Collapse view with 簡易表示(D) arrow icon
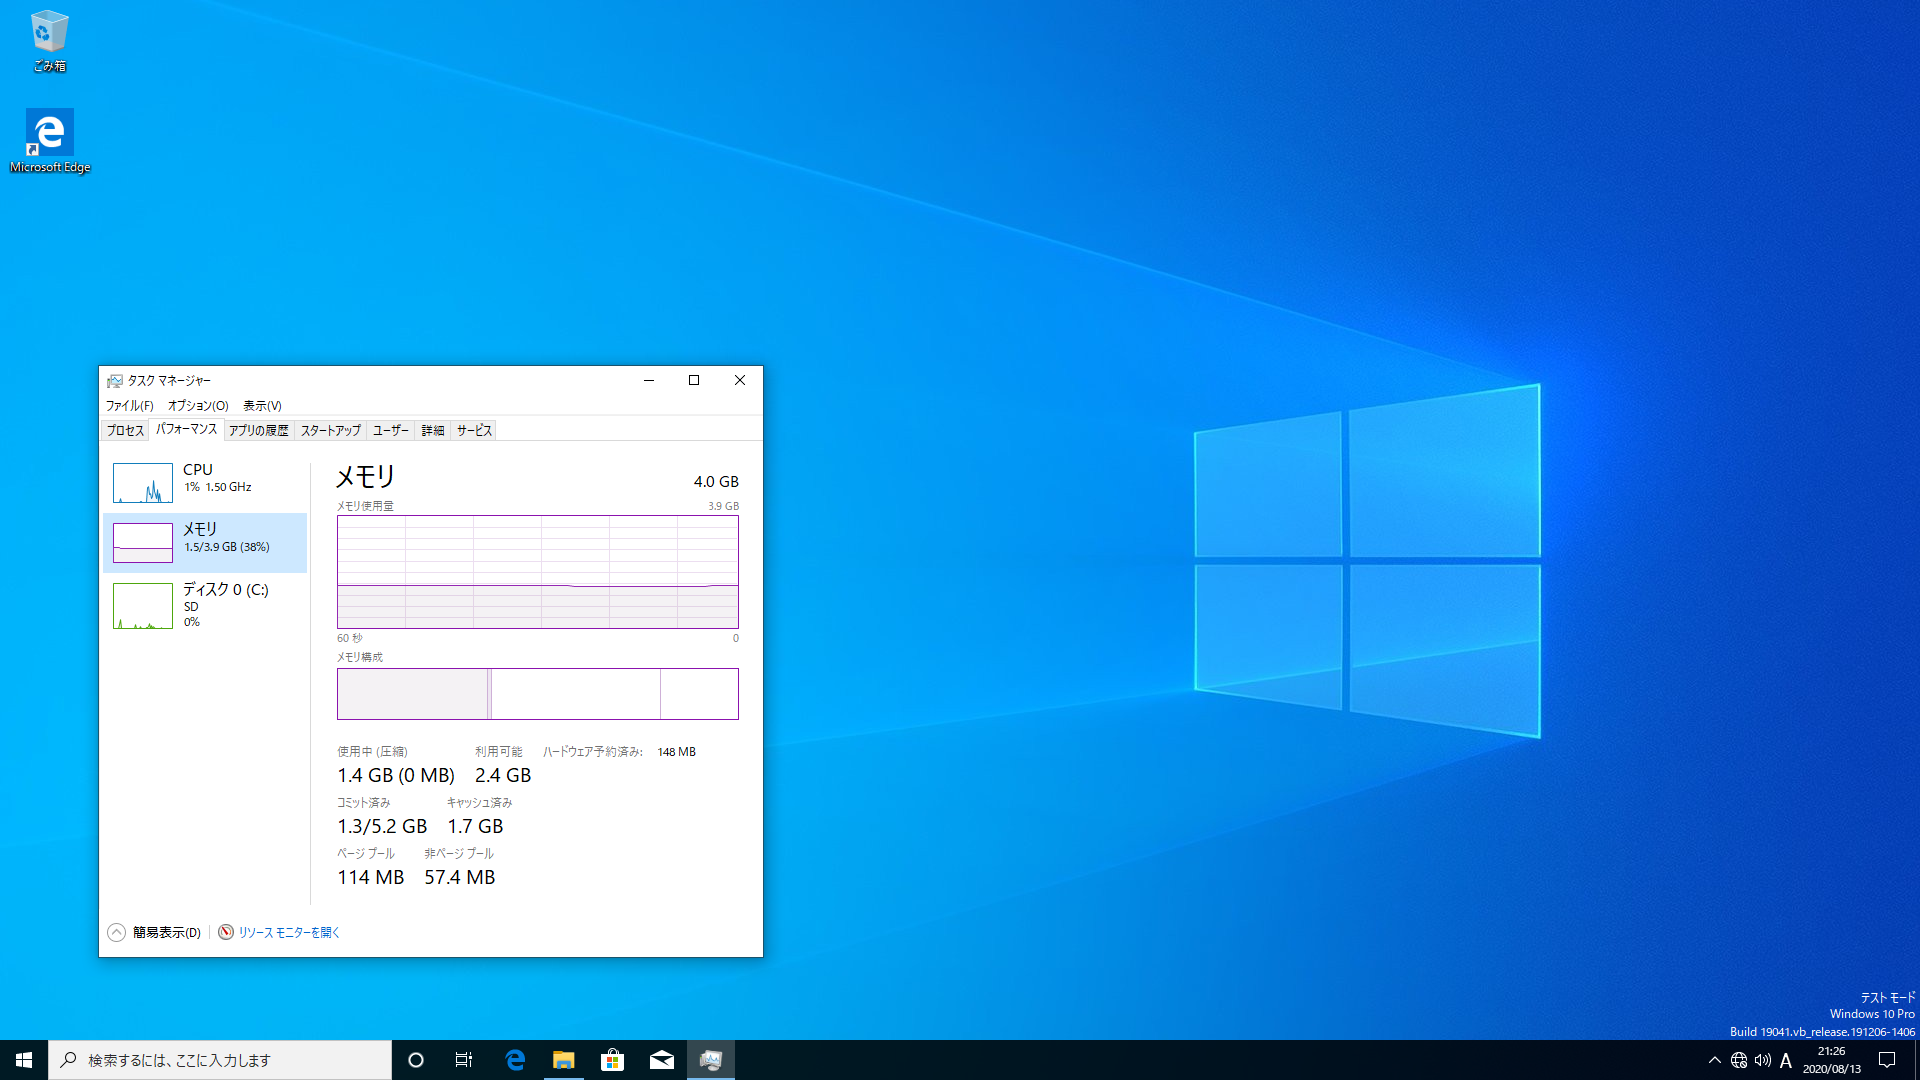Screen dimensions: 1920x1080 [116, 932]
